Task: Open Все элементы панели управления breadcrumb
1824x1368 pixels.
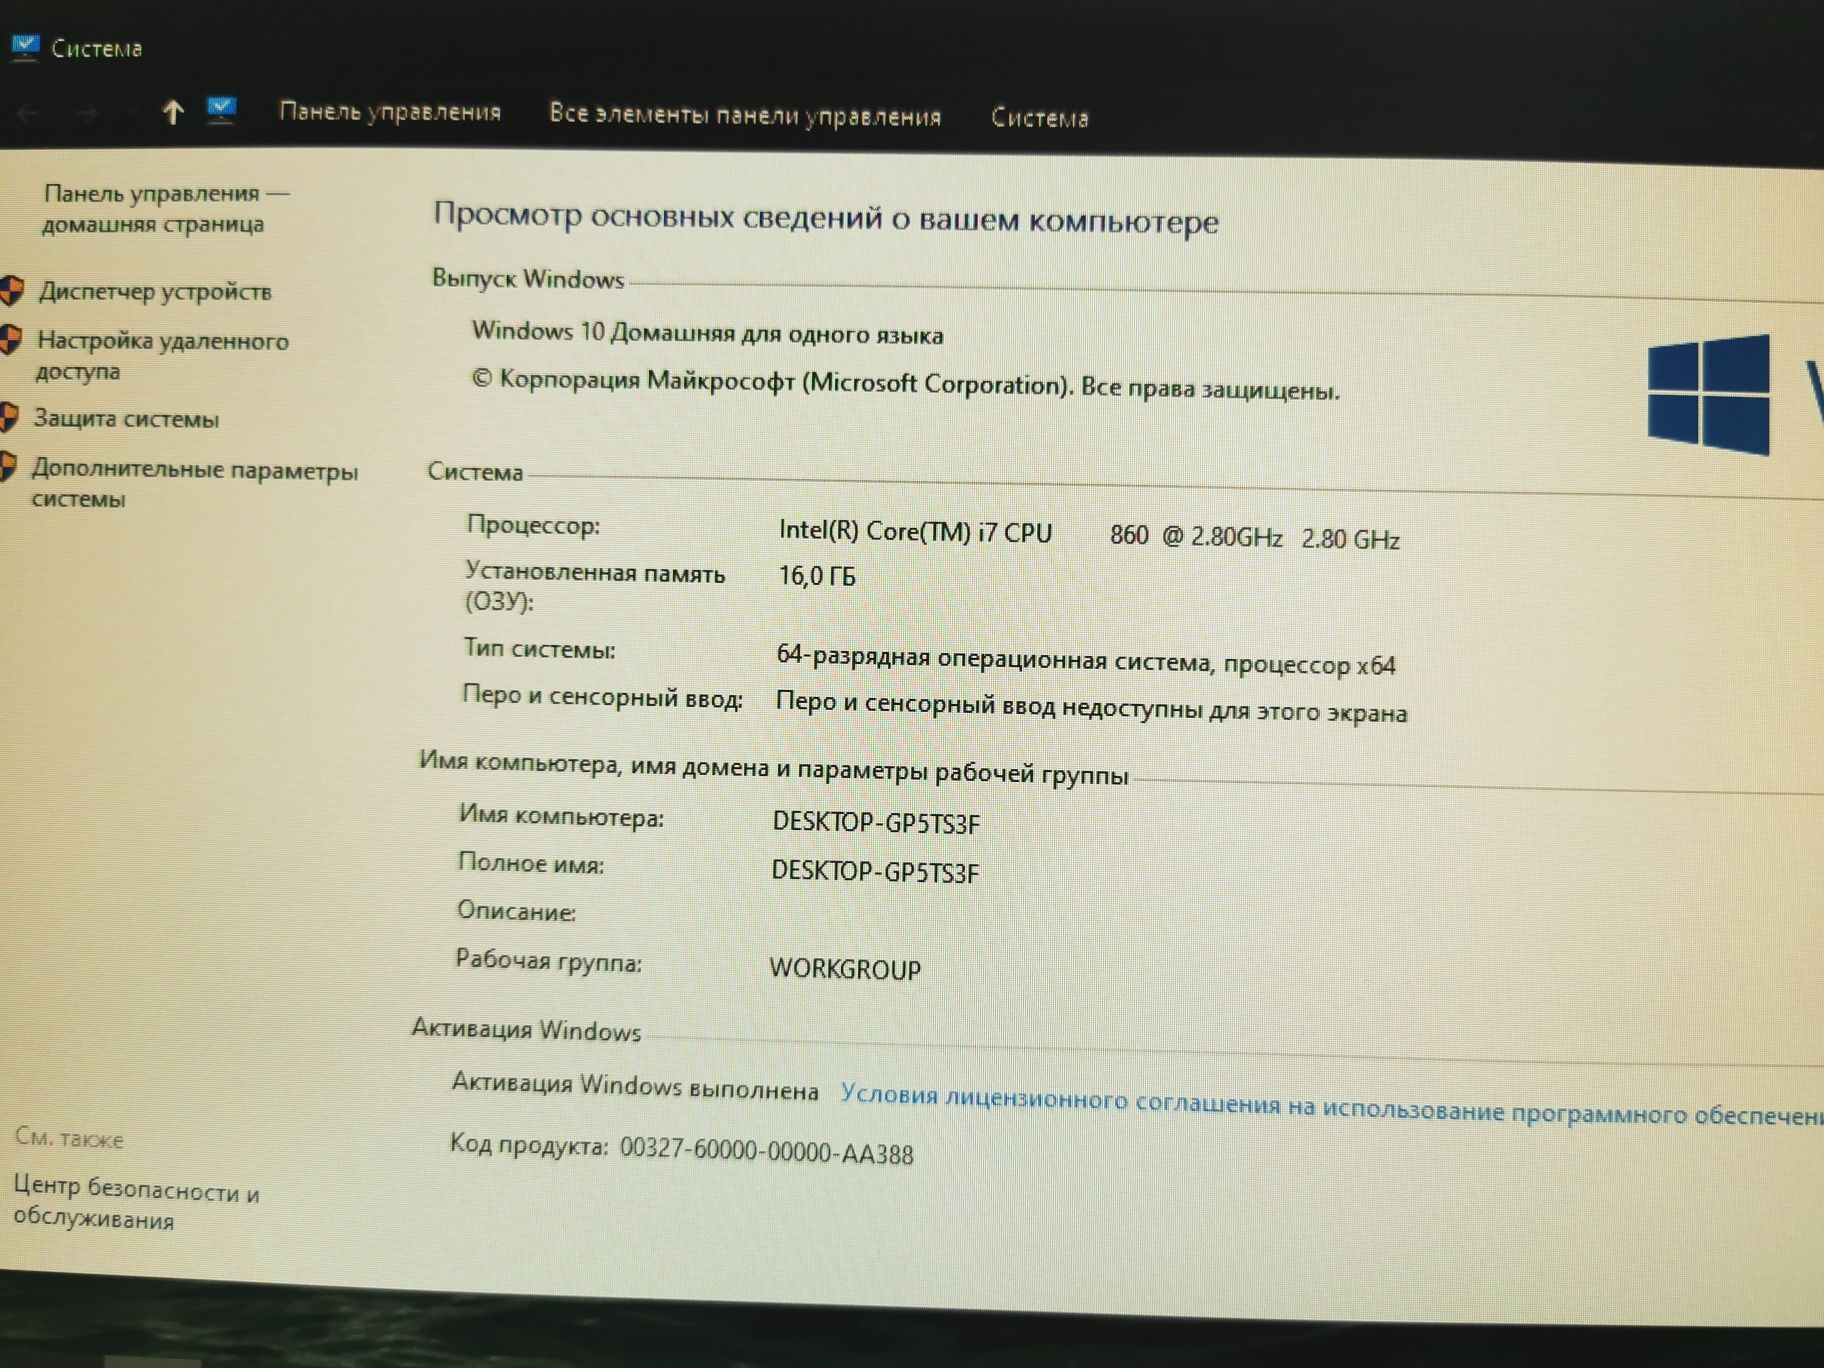Action: tap(745, 115)
